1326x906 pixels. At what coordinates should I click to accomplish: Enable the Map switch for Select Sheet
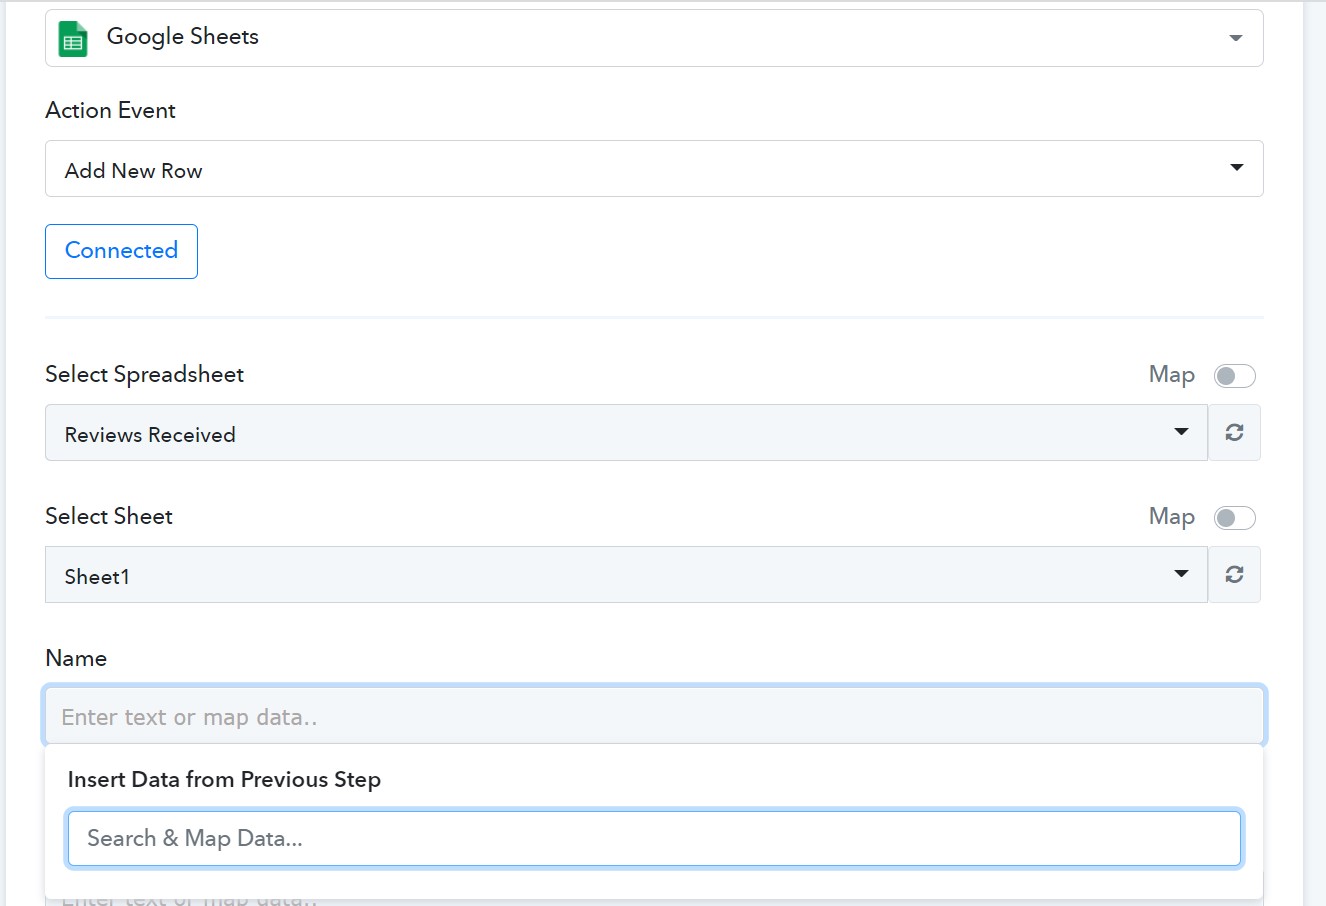click(1234, 518)
